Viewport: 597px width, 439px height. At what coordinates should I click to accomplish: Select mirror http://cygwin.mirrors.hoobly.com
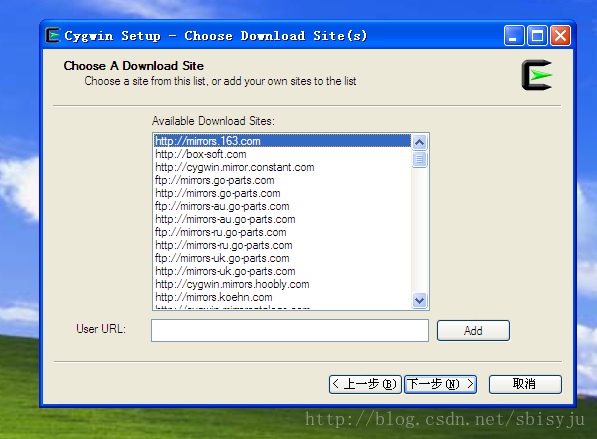coord(283,284)
